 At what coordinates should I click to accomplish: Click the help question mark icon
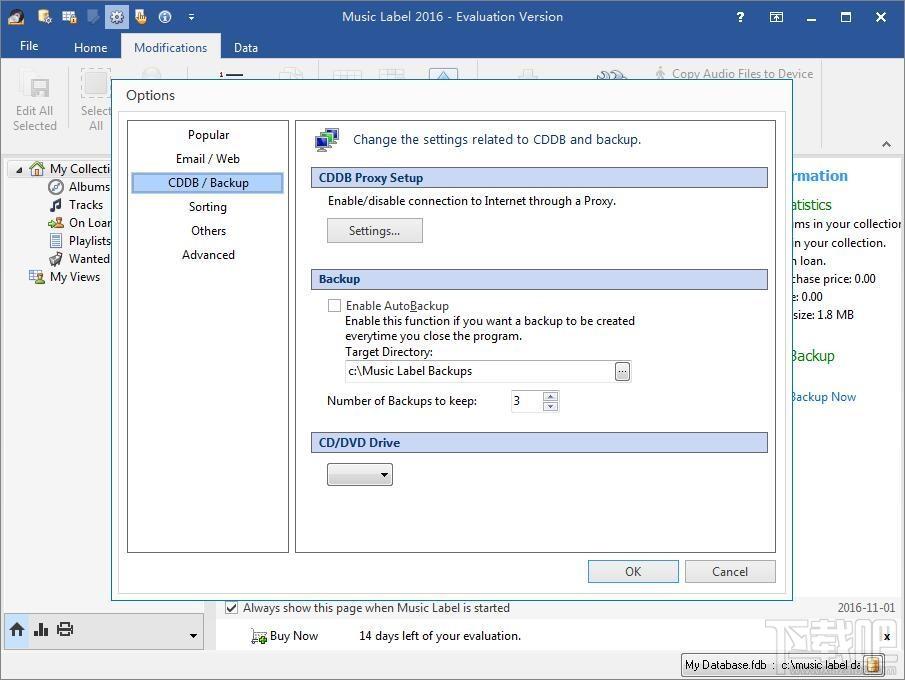pos(740,17)
